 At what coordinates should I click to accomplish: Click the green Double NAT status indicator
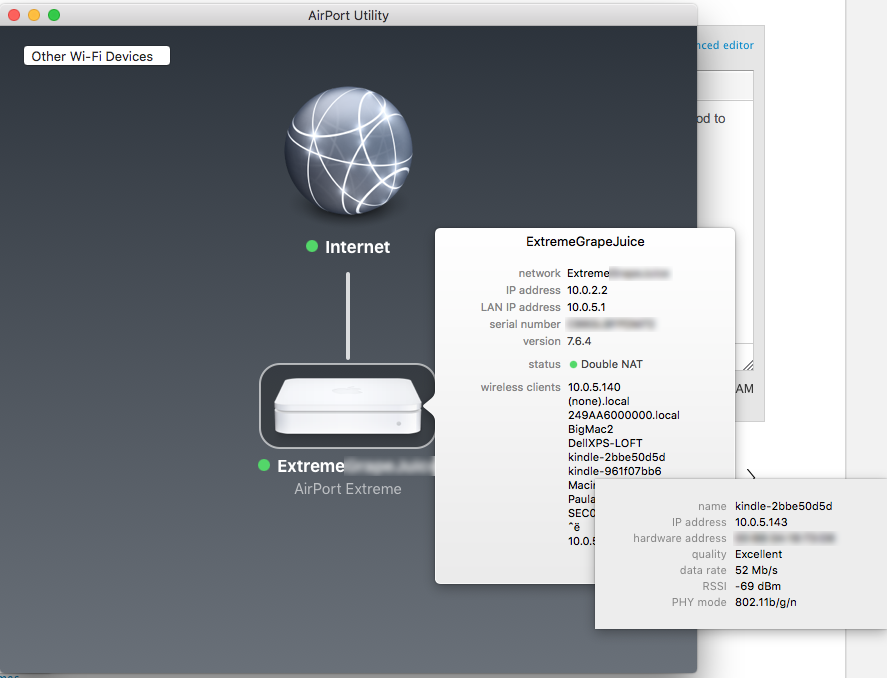[573, 365]
